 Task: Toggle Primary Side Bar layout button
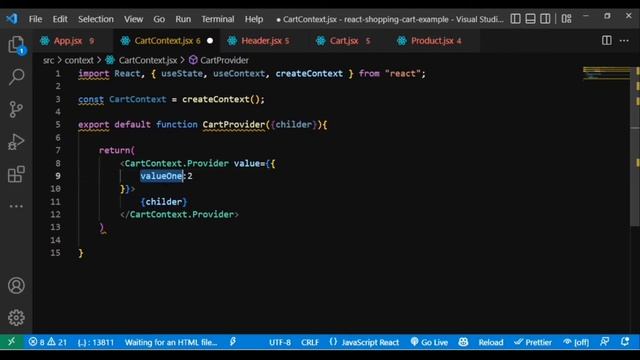[x=516, y=19]
